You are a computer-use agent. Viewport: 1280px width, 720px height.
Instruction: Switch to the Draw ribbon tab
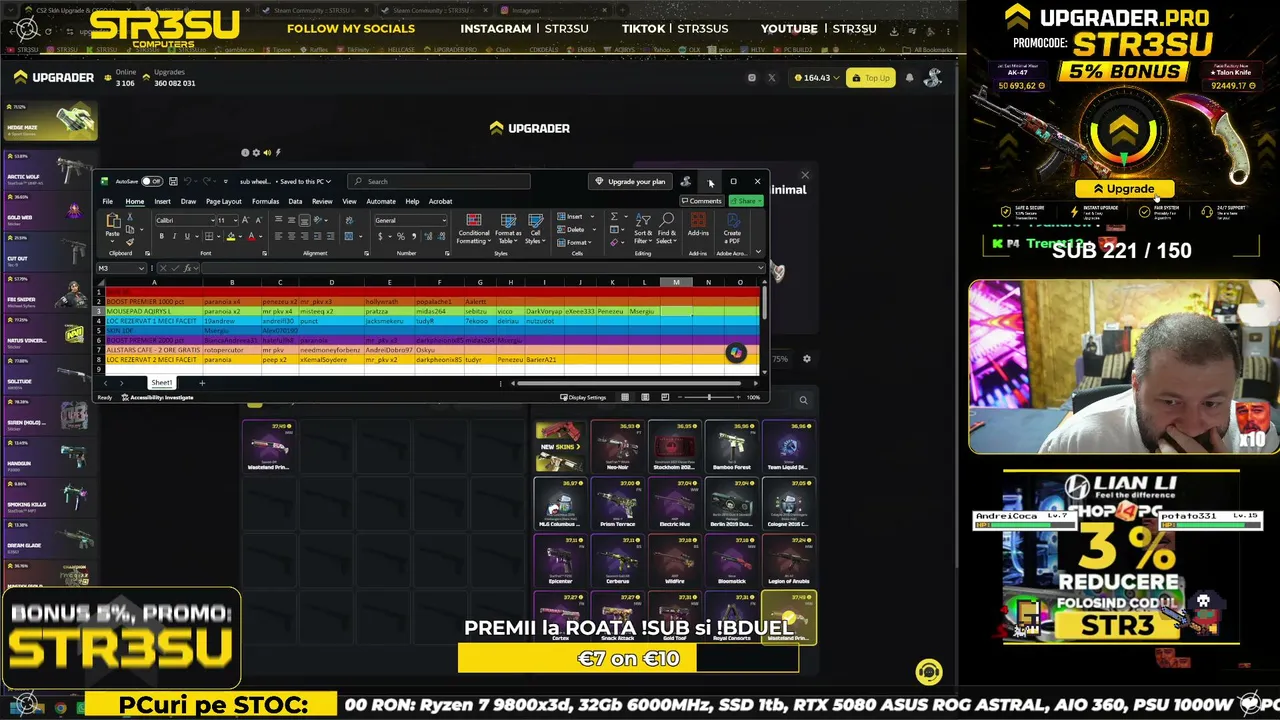(x=188, y=201)
